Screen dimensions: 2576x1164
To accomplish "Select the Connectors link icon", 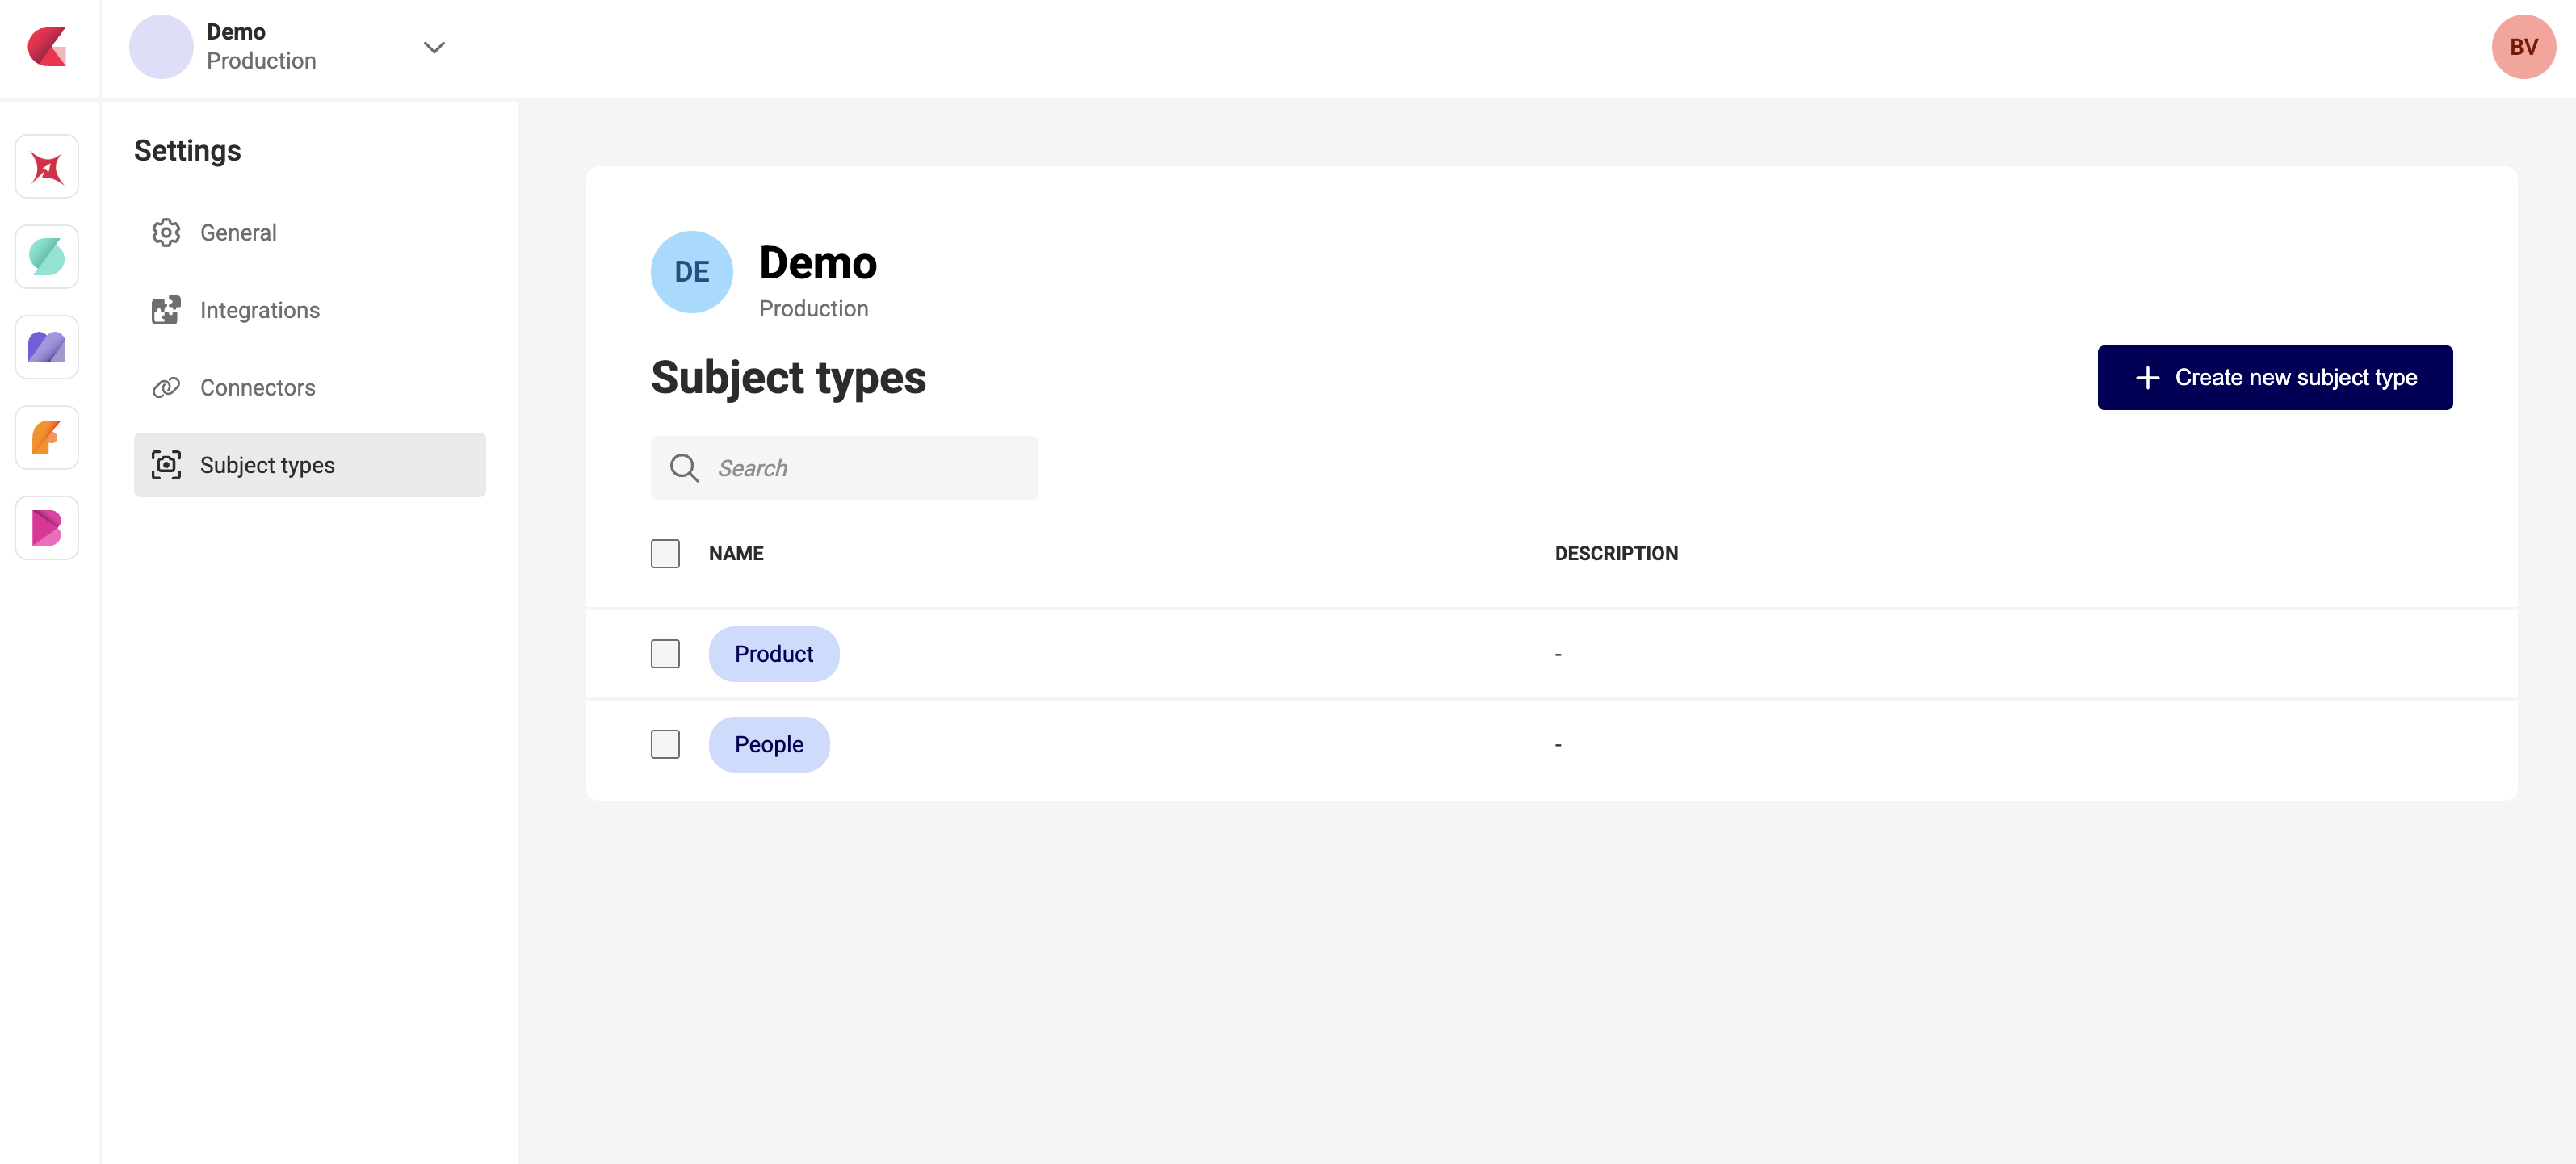I will pyautogui.click(x=166, y=387).
